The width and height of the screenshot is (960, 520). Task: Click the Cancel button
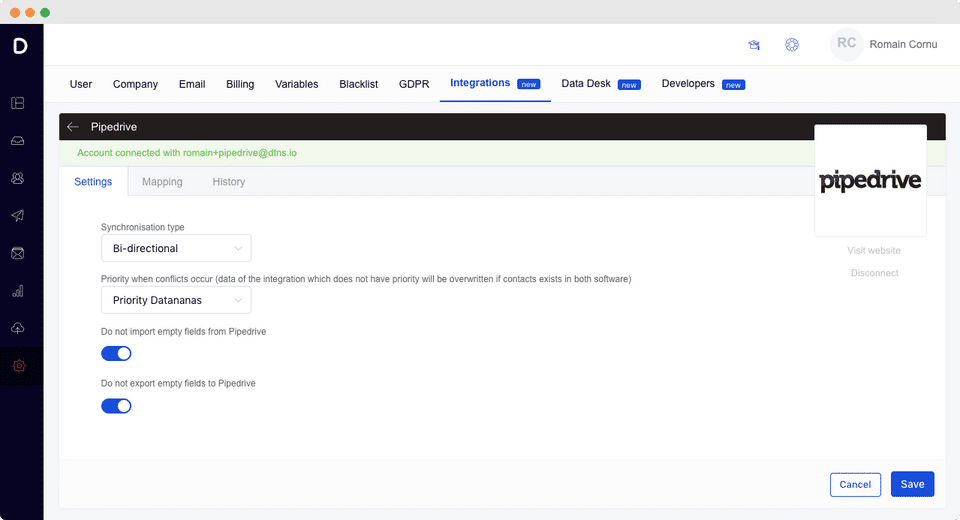coord(855,484)
